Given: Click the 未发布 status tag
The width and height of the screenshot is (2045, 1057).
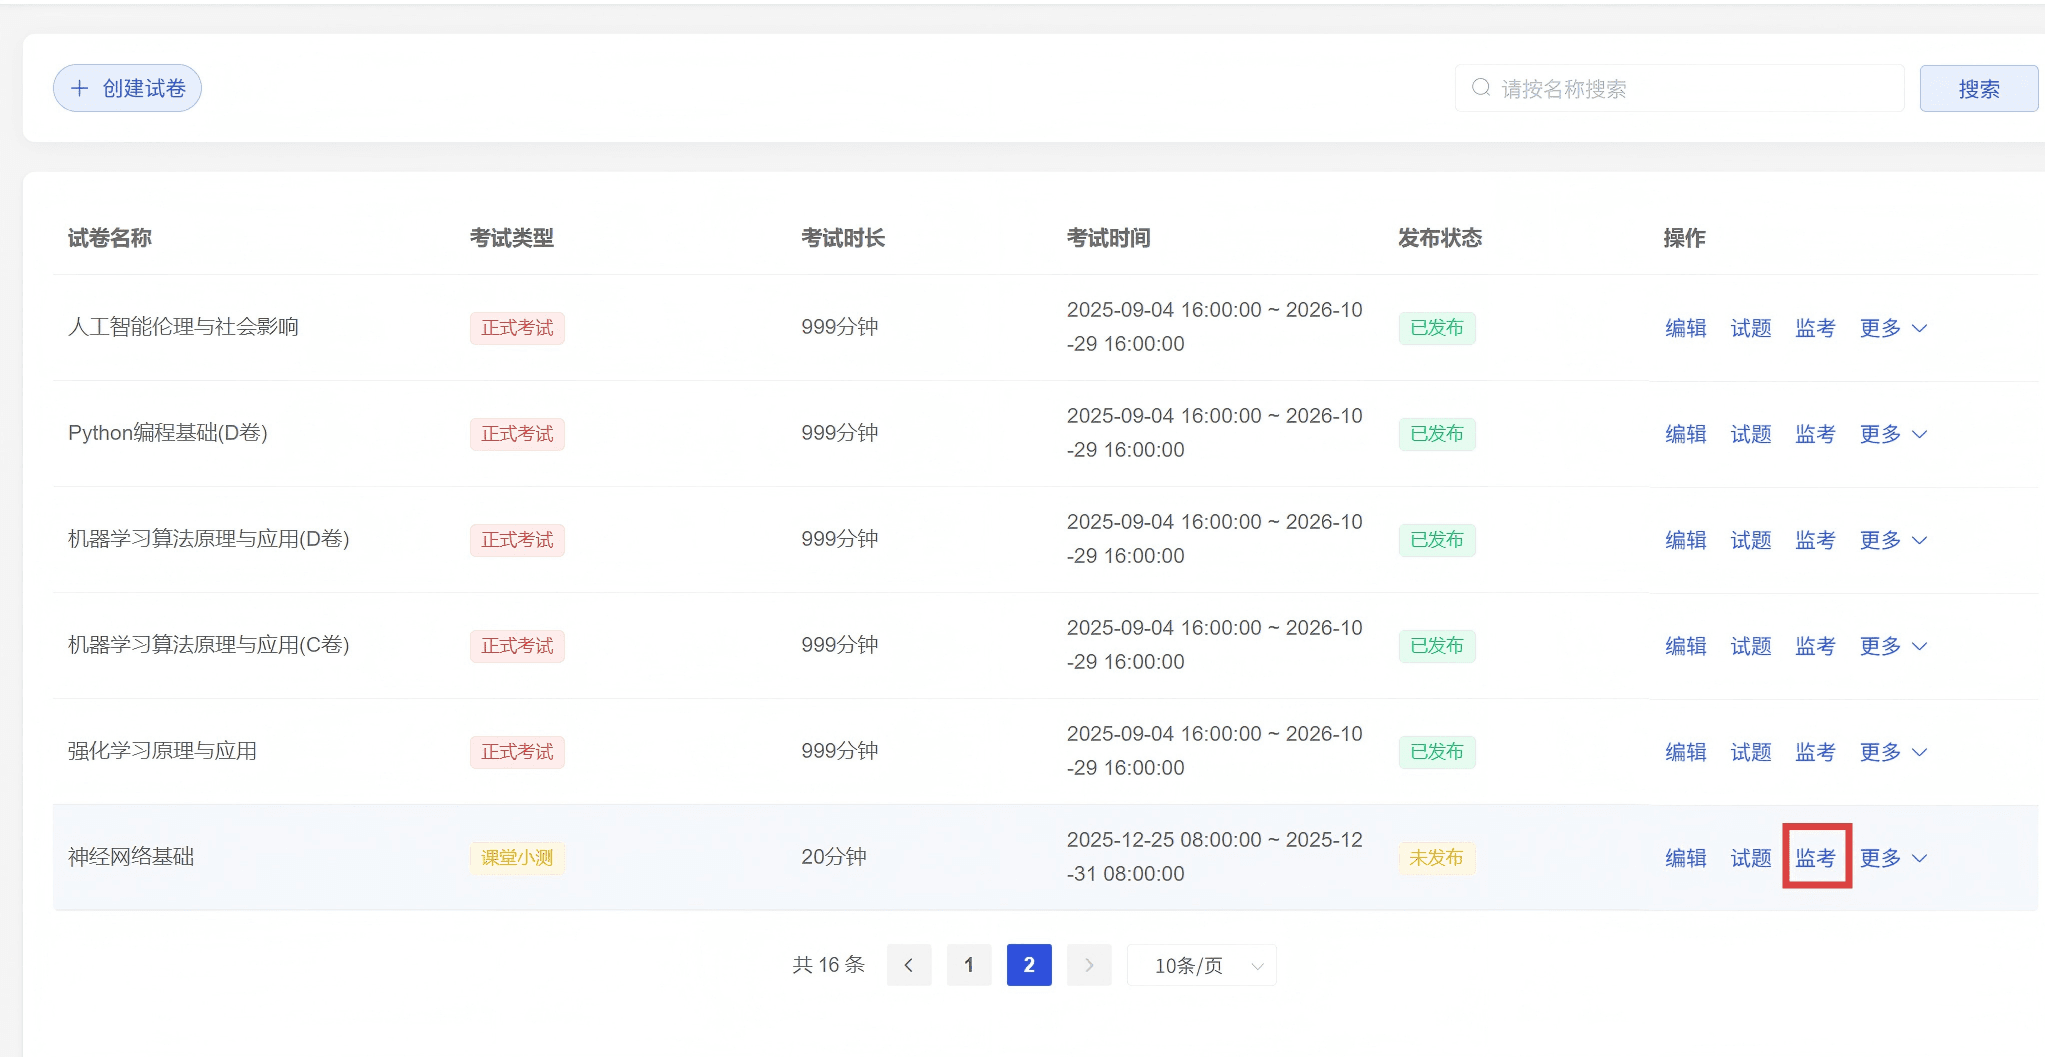Looking at the screenshot, I should click(1435, 858).
